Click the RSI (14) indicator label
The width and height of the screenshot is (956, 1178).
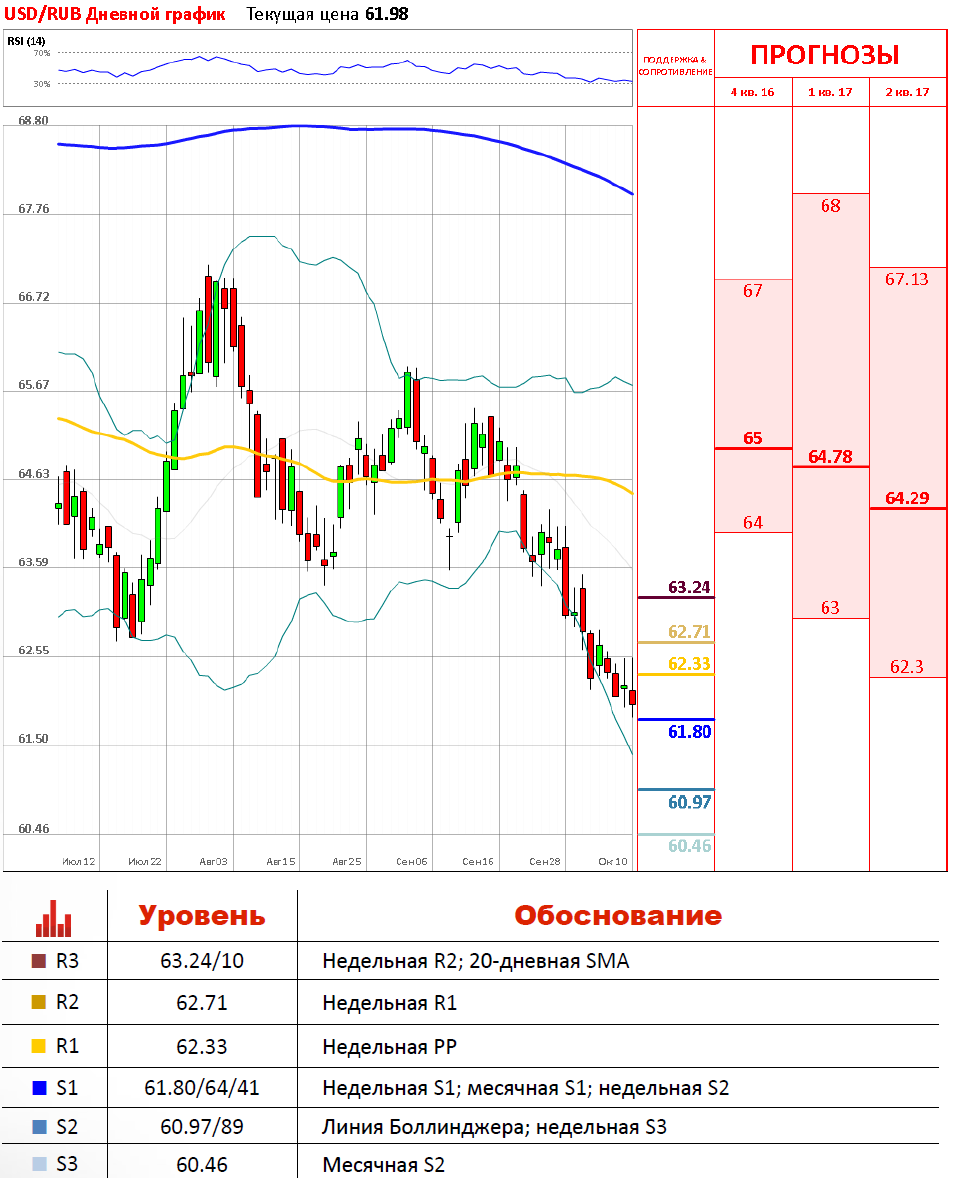click(26, 41)
